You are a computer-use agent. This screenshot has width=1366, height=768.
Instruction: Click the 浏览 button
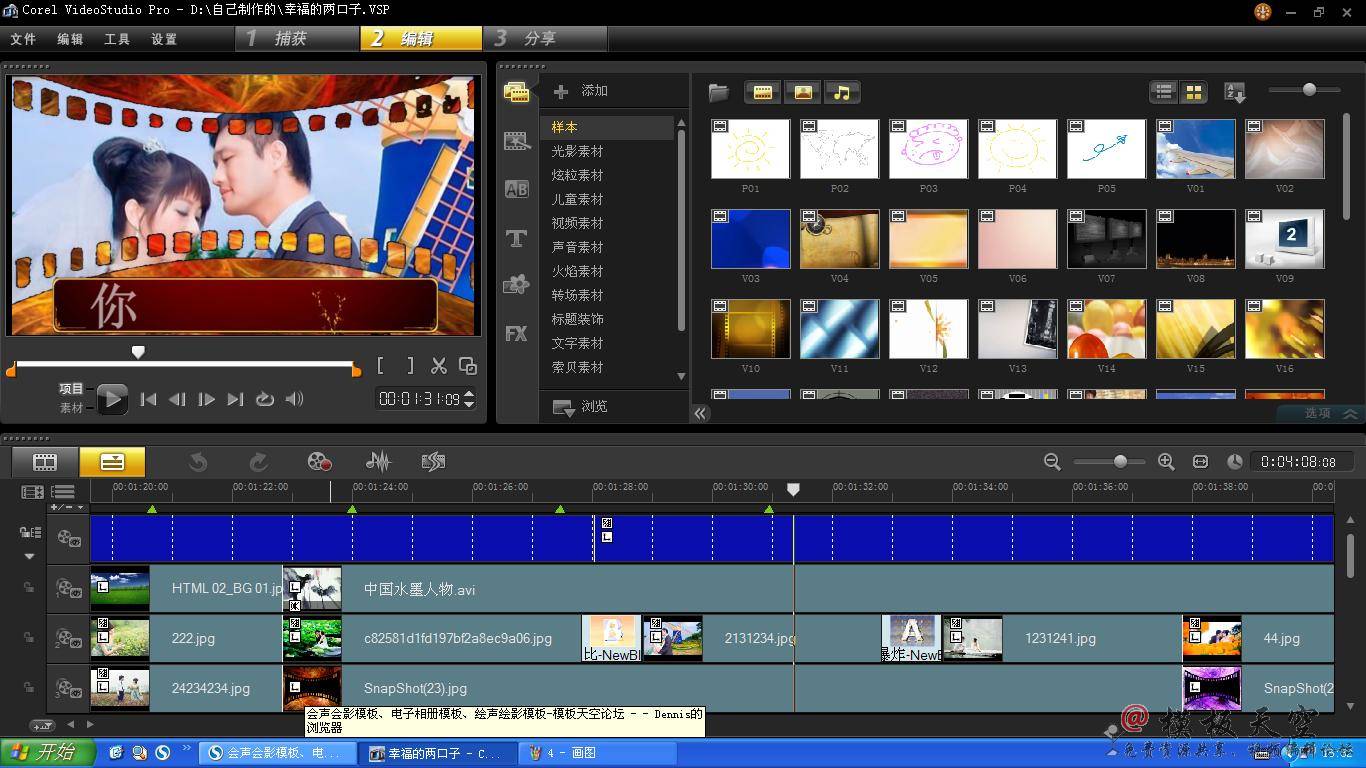click(581, 406)
